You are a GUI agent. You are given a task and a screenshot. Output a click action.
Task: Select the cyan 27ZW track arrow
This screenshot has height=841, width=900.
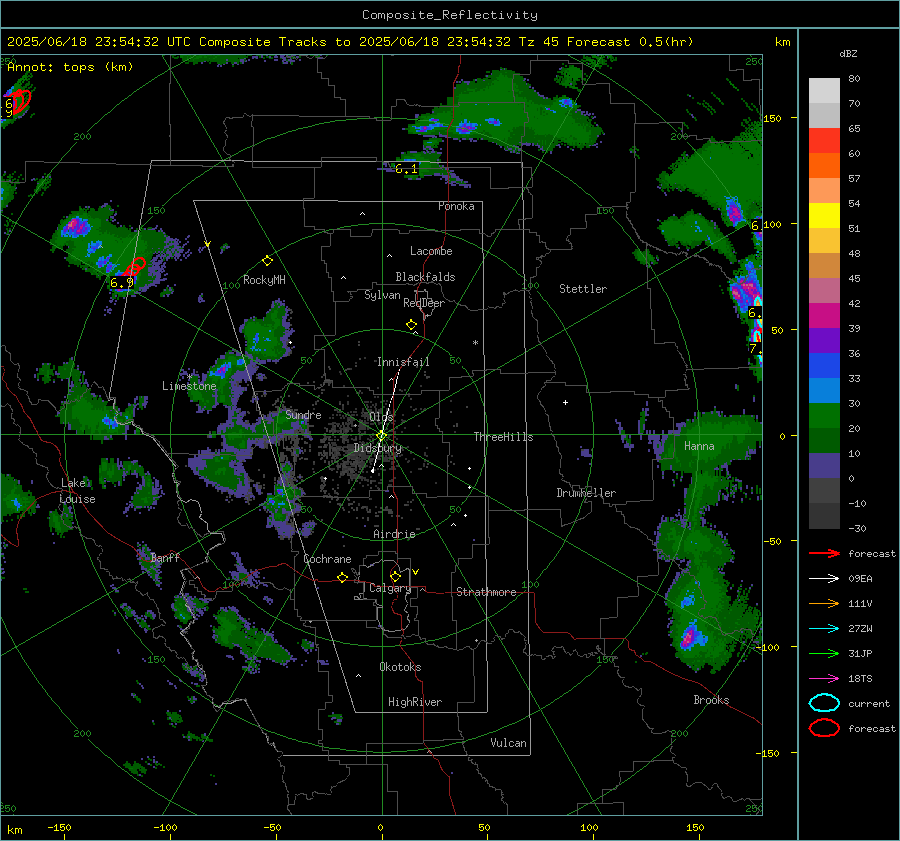coord(824,629)
